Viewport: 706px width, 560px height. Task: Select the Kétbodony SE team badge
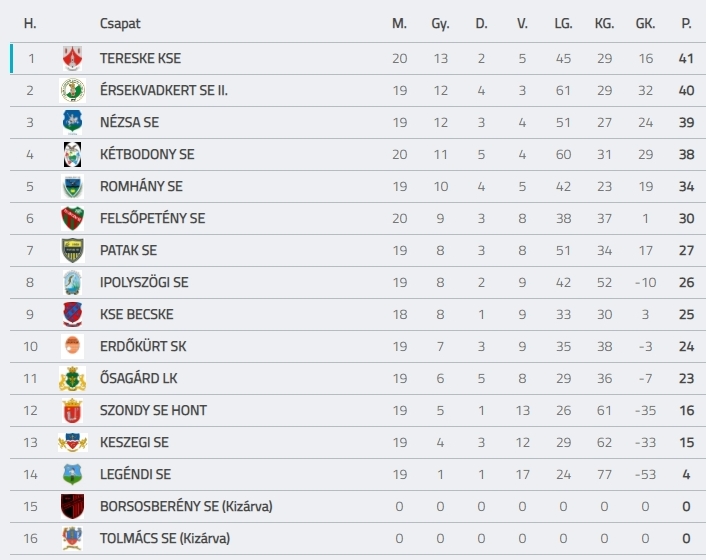(72, 154)
